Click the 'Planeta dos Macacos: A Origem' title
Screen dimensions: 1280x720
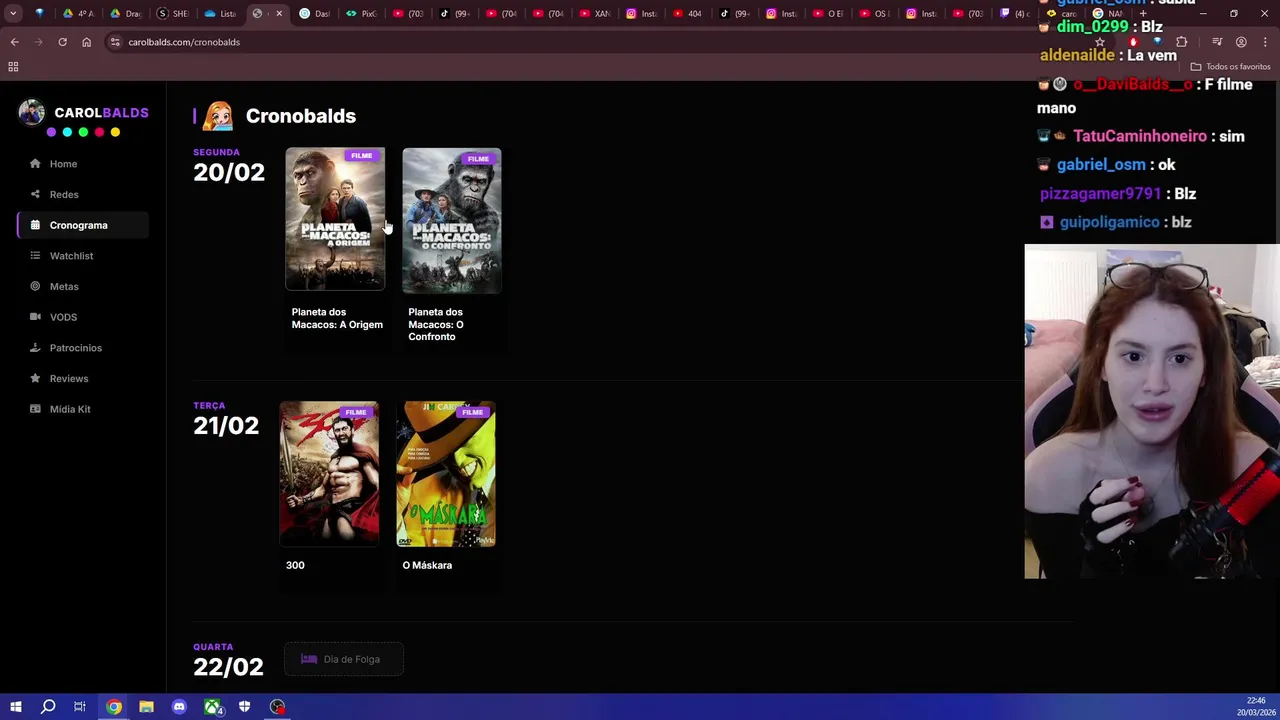tap(337, 318)
